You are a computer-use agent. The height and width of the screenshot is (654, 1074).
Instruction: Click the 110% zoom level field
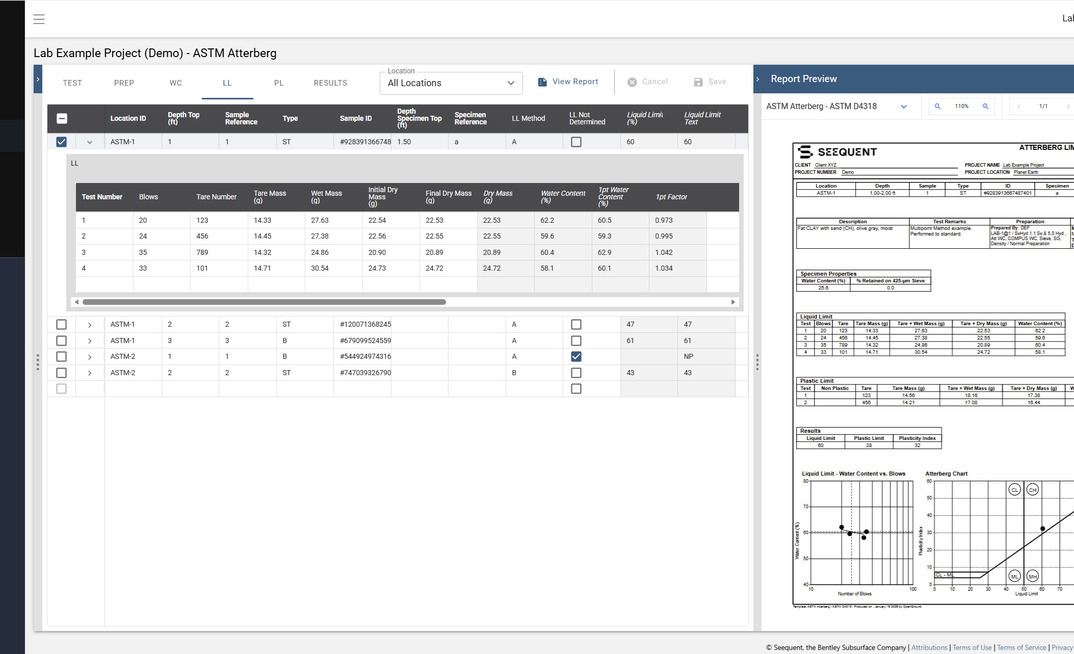(962, 106)
